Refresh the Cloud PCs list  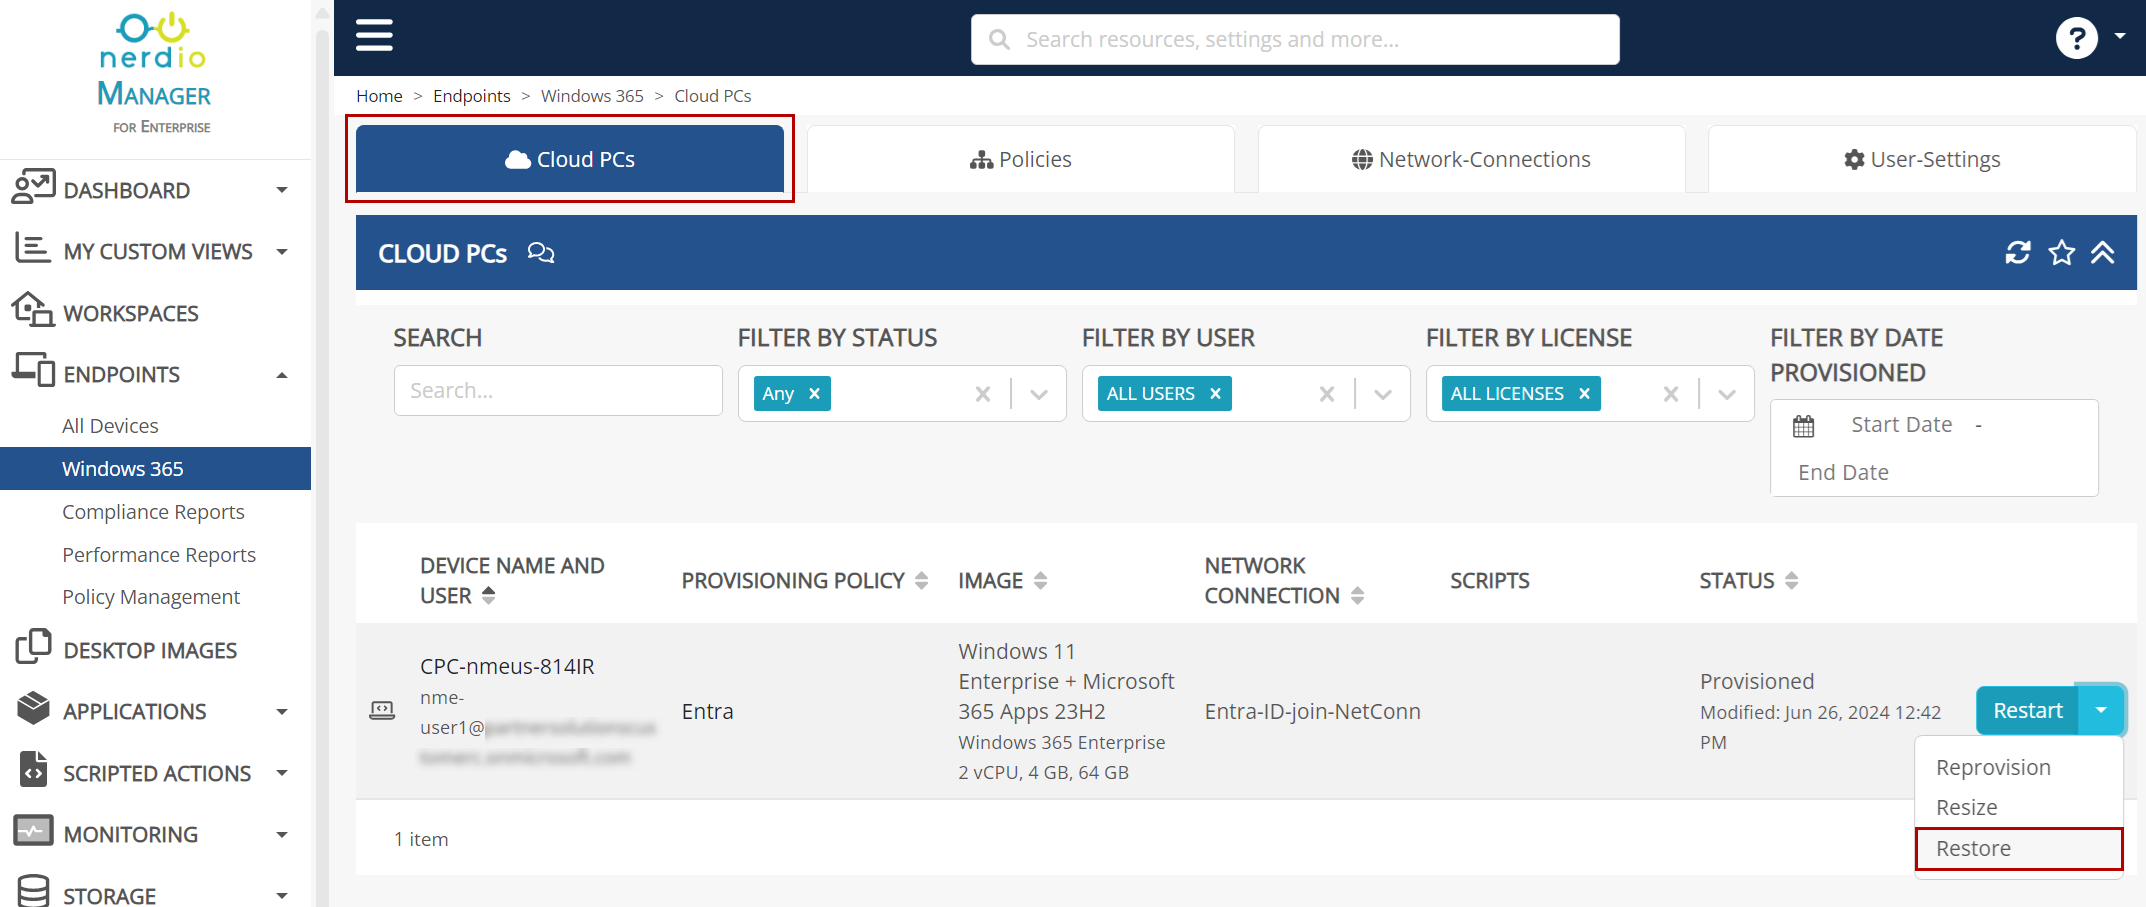point(2018,253)
